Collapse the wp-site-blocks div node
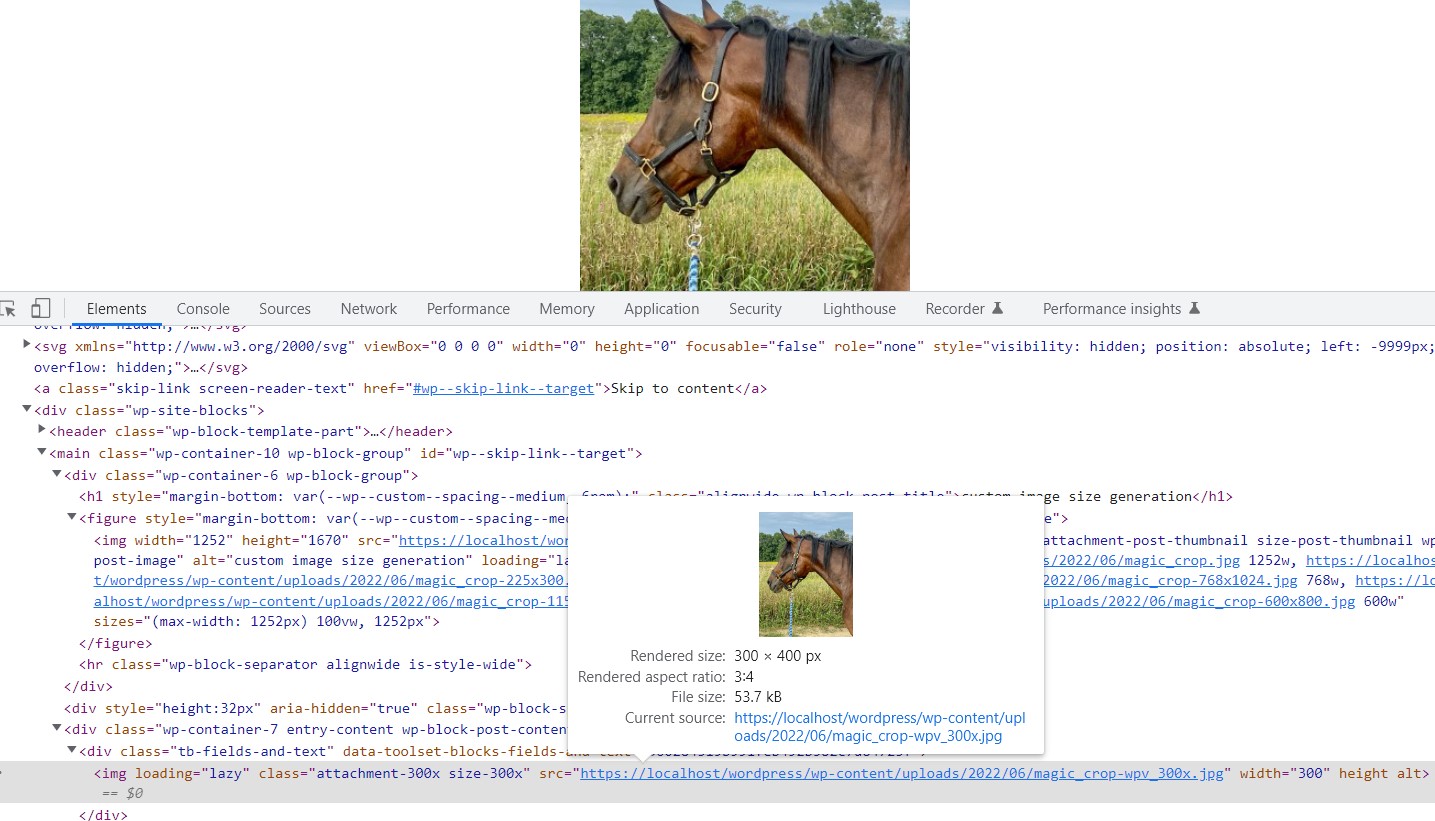1435x821 pixels. (27, 410)
